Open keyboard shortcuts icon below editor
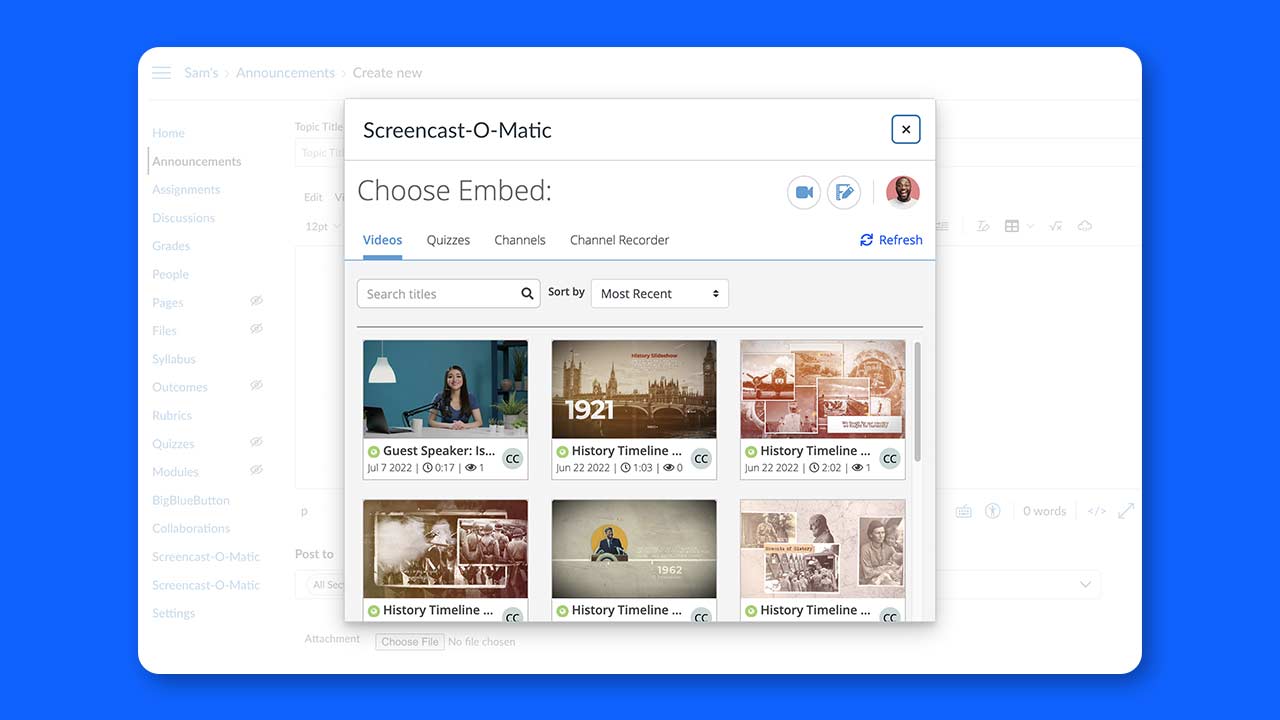The width and height of the screenshot is (1280, 720). (963, 511)
